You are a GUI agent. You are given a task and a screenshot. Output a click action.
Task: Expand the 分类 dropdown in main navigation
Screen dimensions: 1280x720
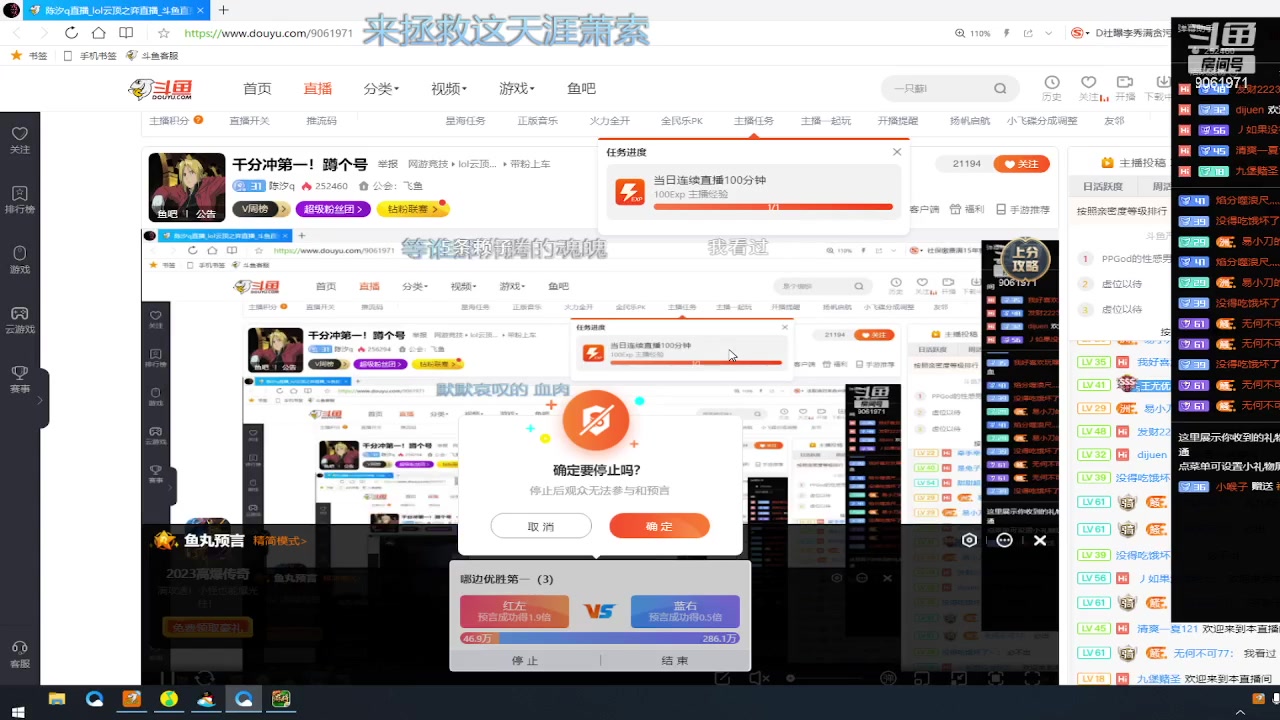click(x=381, y=88)
